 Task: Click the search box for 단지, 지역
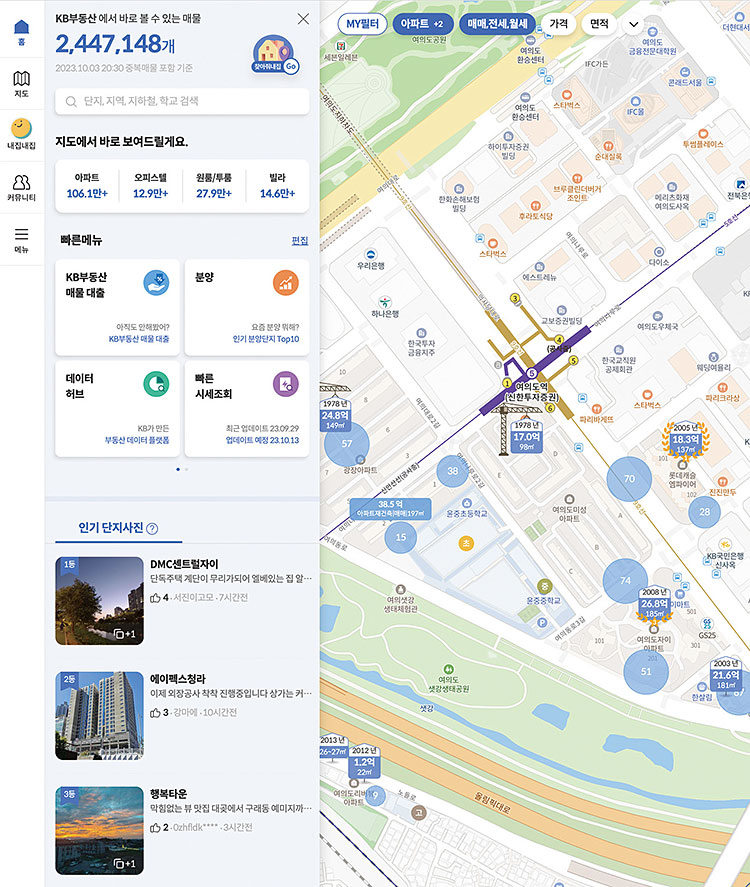(x=182, y=101)
